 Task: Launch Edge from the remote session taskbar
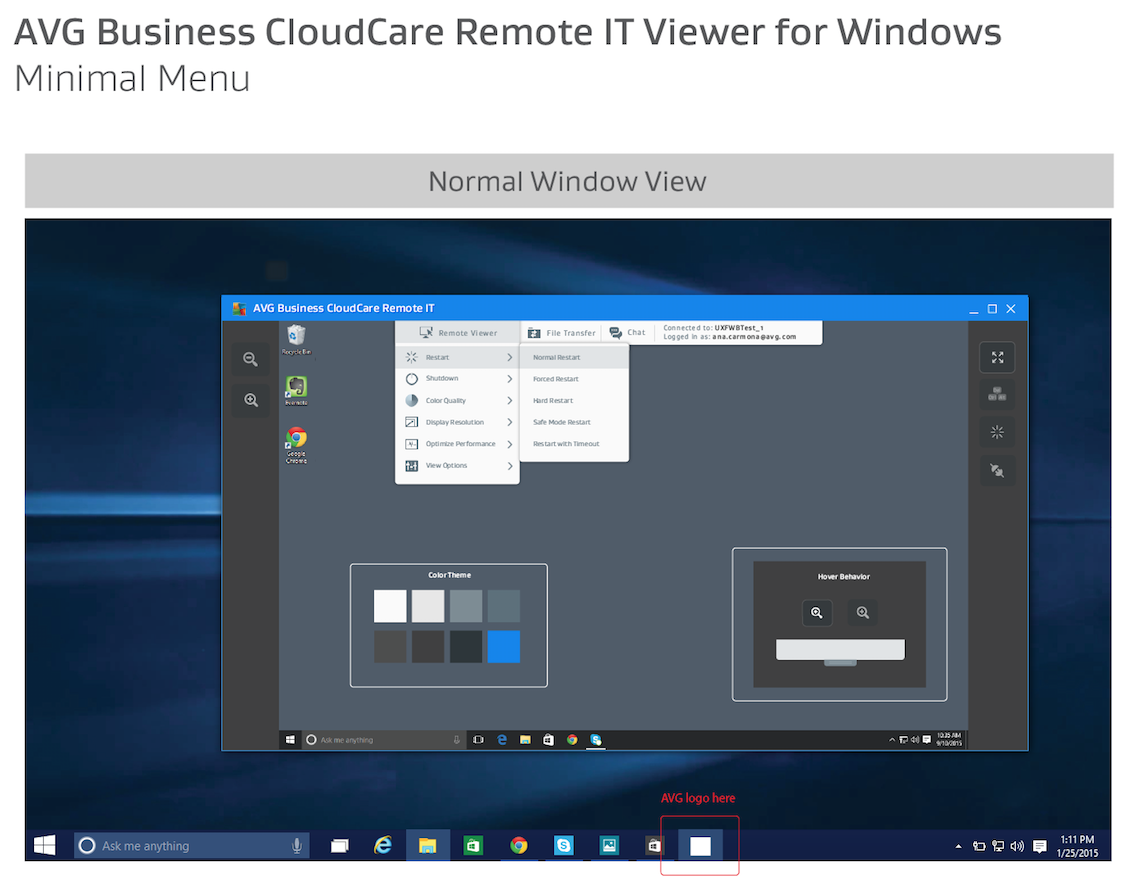(502, 740)
